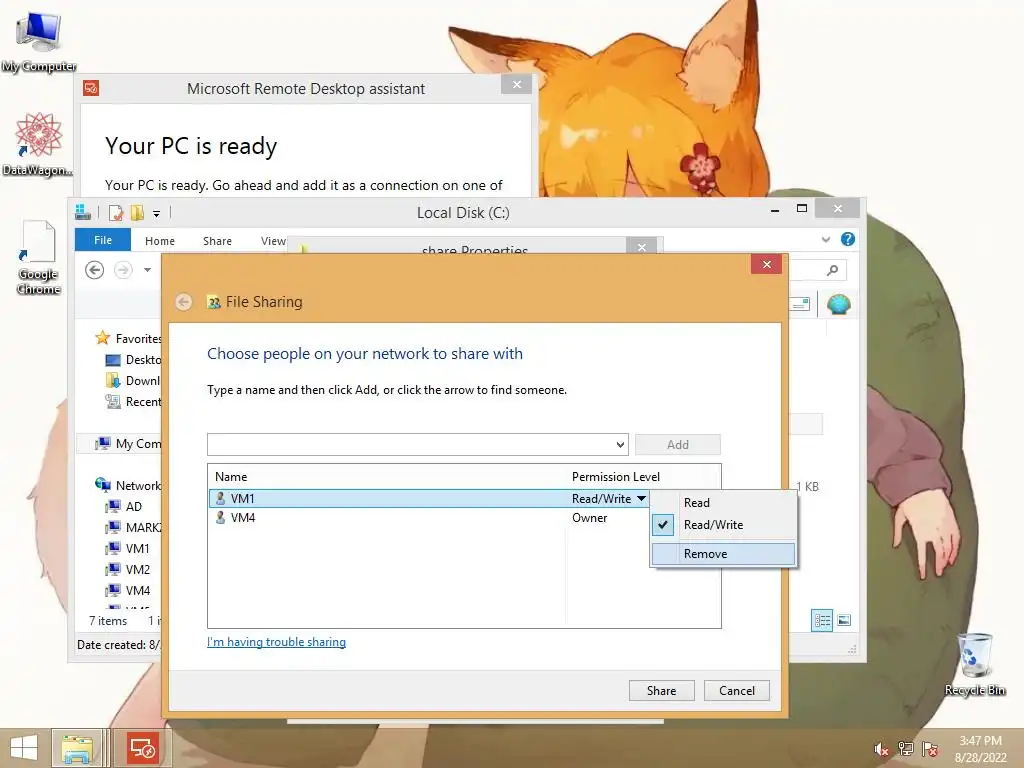Close the Remote Desktop assistant window

[x=517, y=84]
